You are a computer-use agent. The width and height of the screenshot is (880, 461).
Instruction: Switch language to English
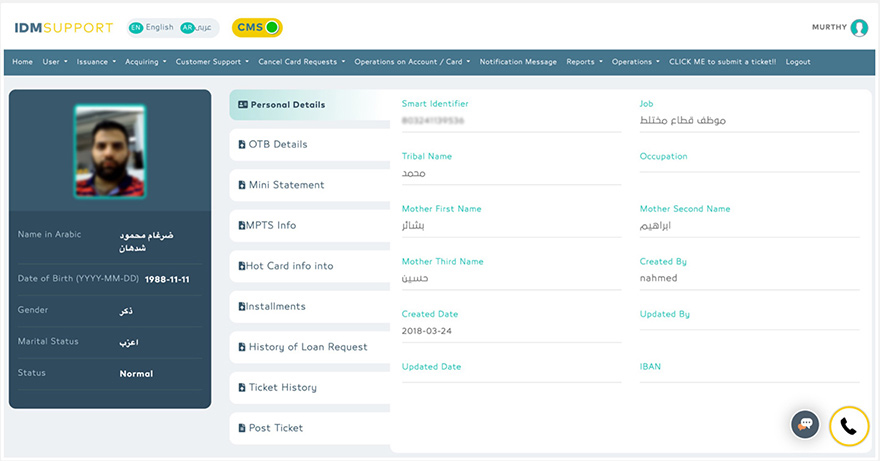pos(159,27)
